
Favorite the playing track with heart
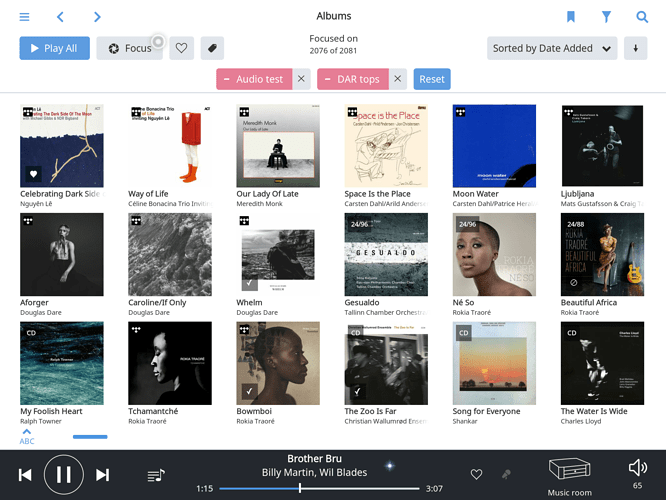point(476,474)
